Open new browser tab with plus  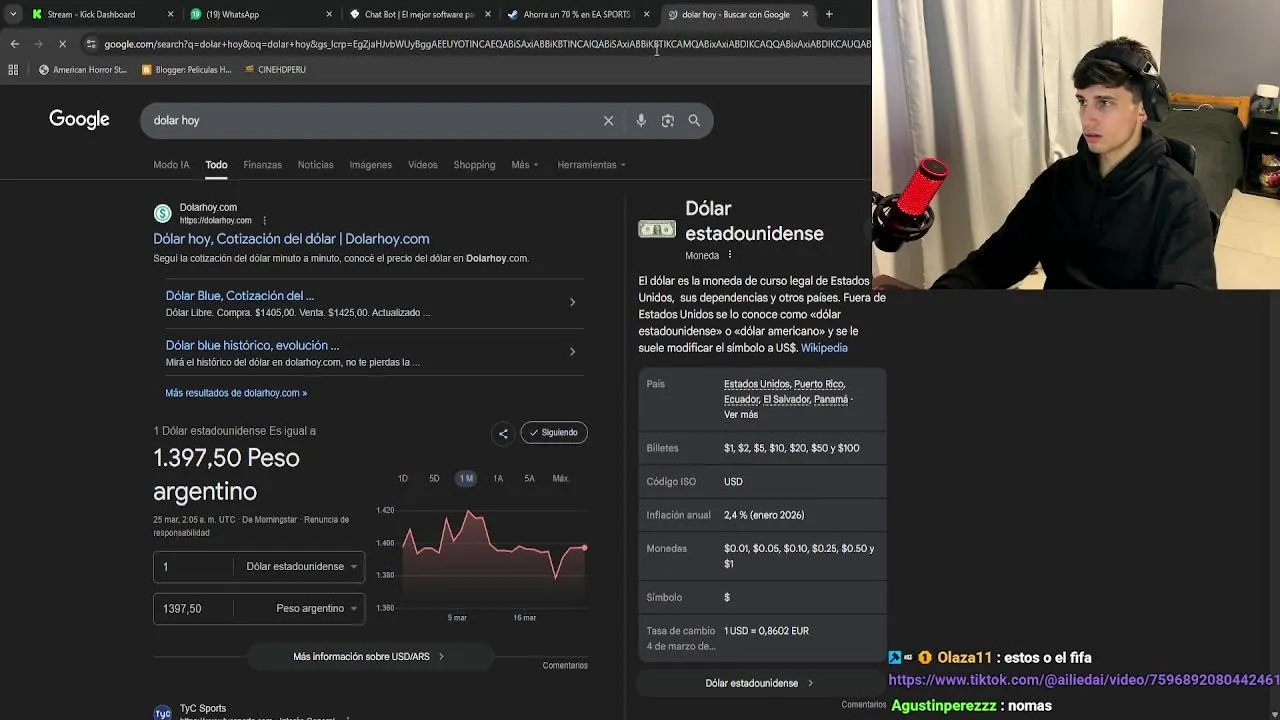[x=829, y=14]
